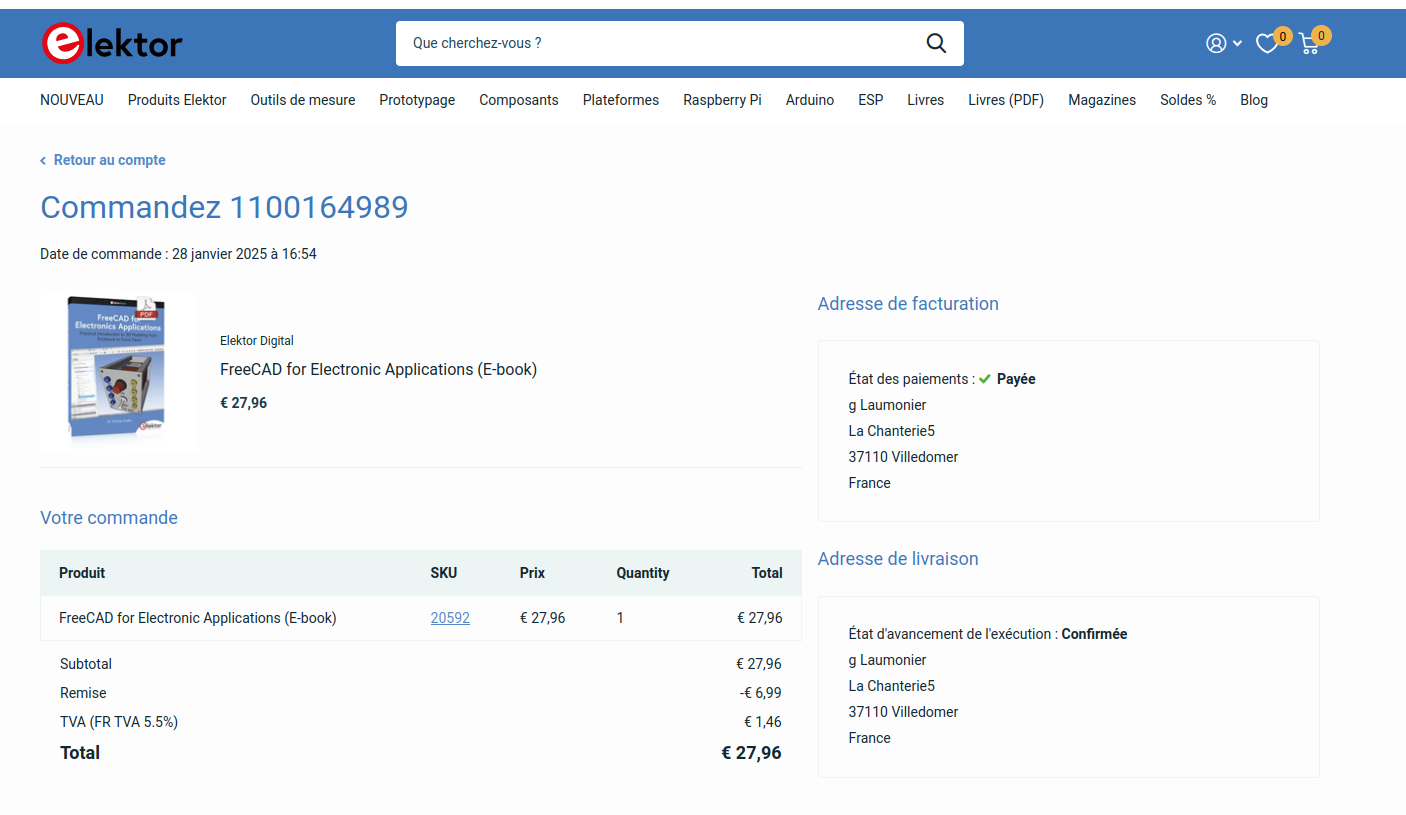This screenshot has width=1406, height=815.
Task: Open the Blog menu item
Action: point(1254,100)
